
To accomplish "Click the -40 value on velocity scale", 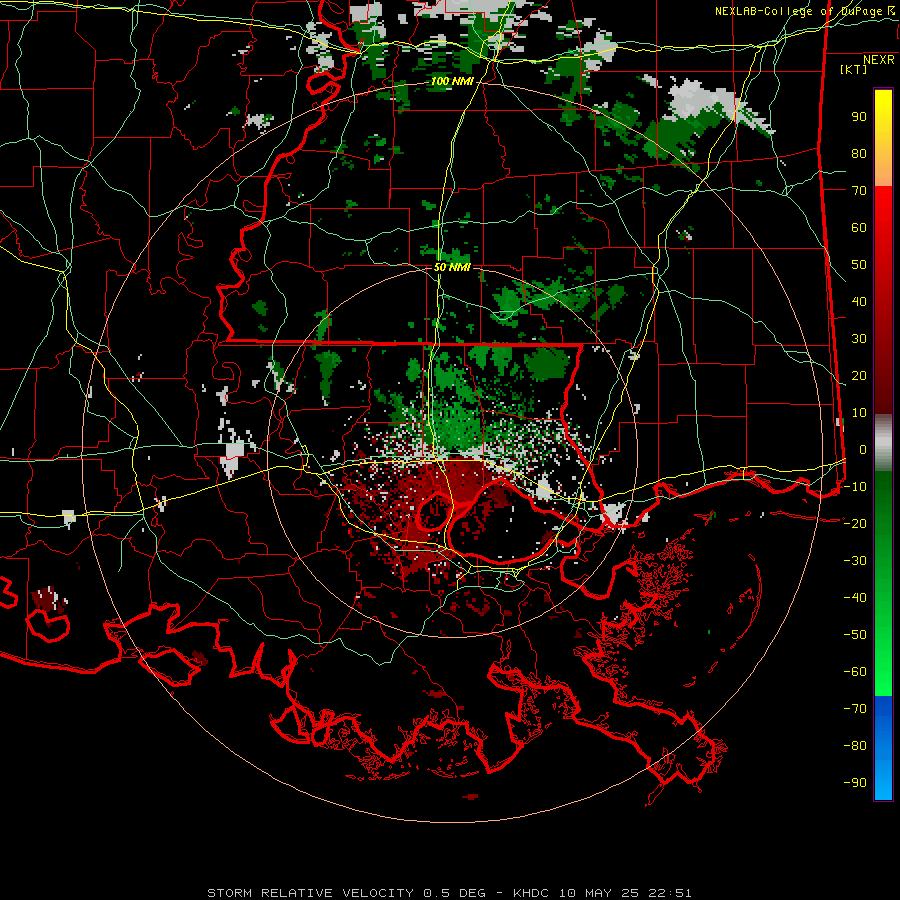I will click(x=855, y=598).
